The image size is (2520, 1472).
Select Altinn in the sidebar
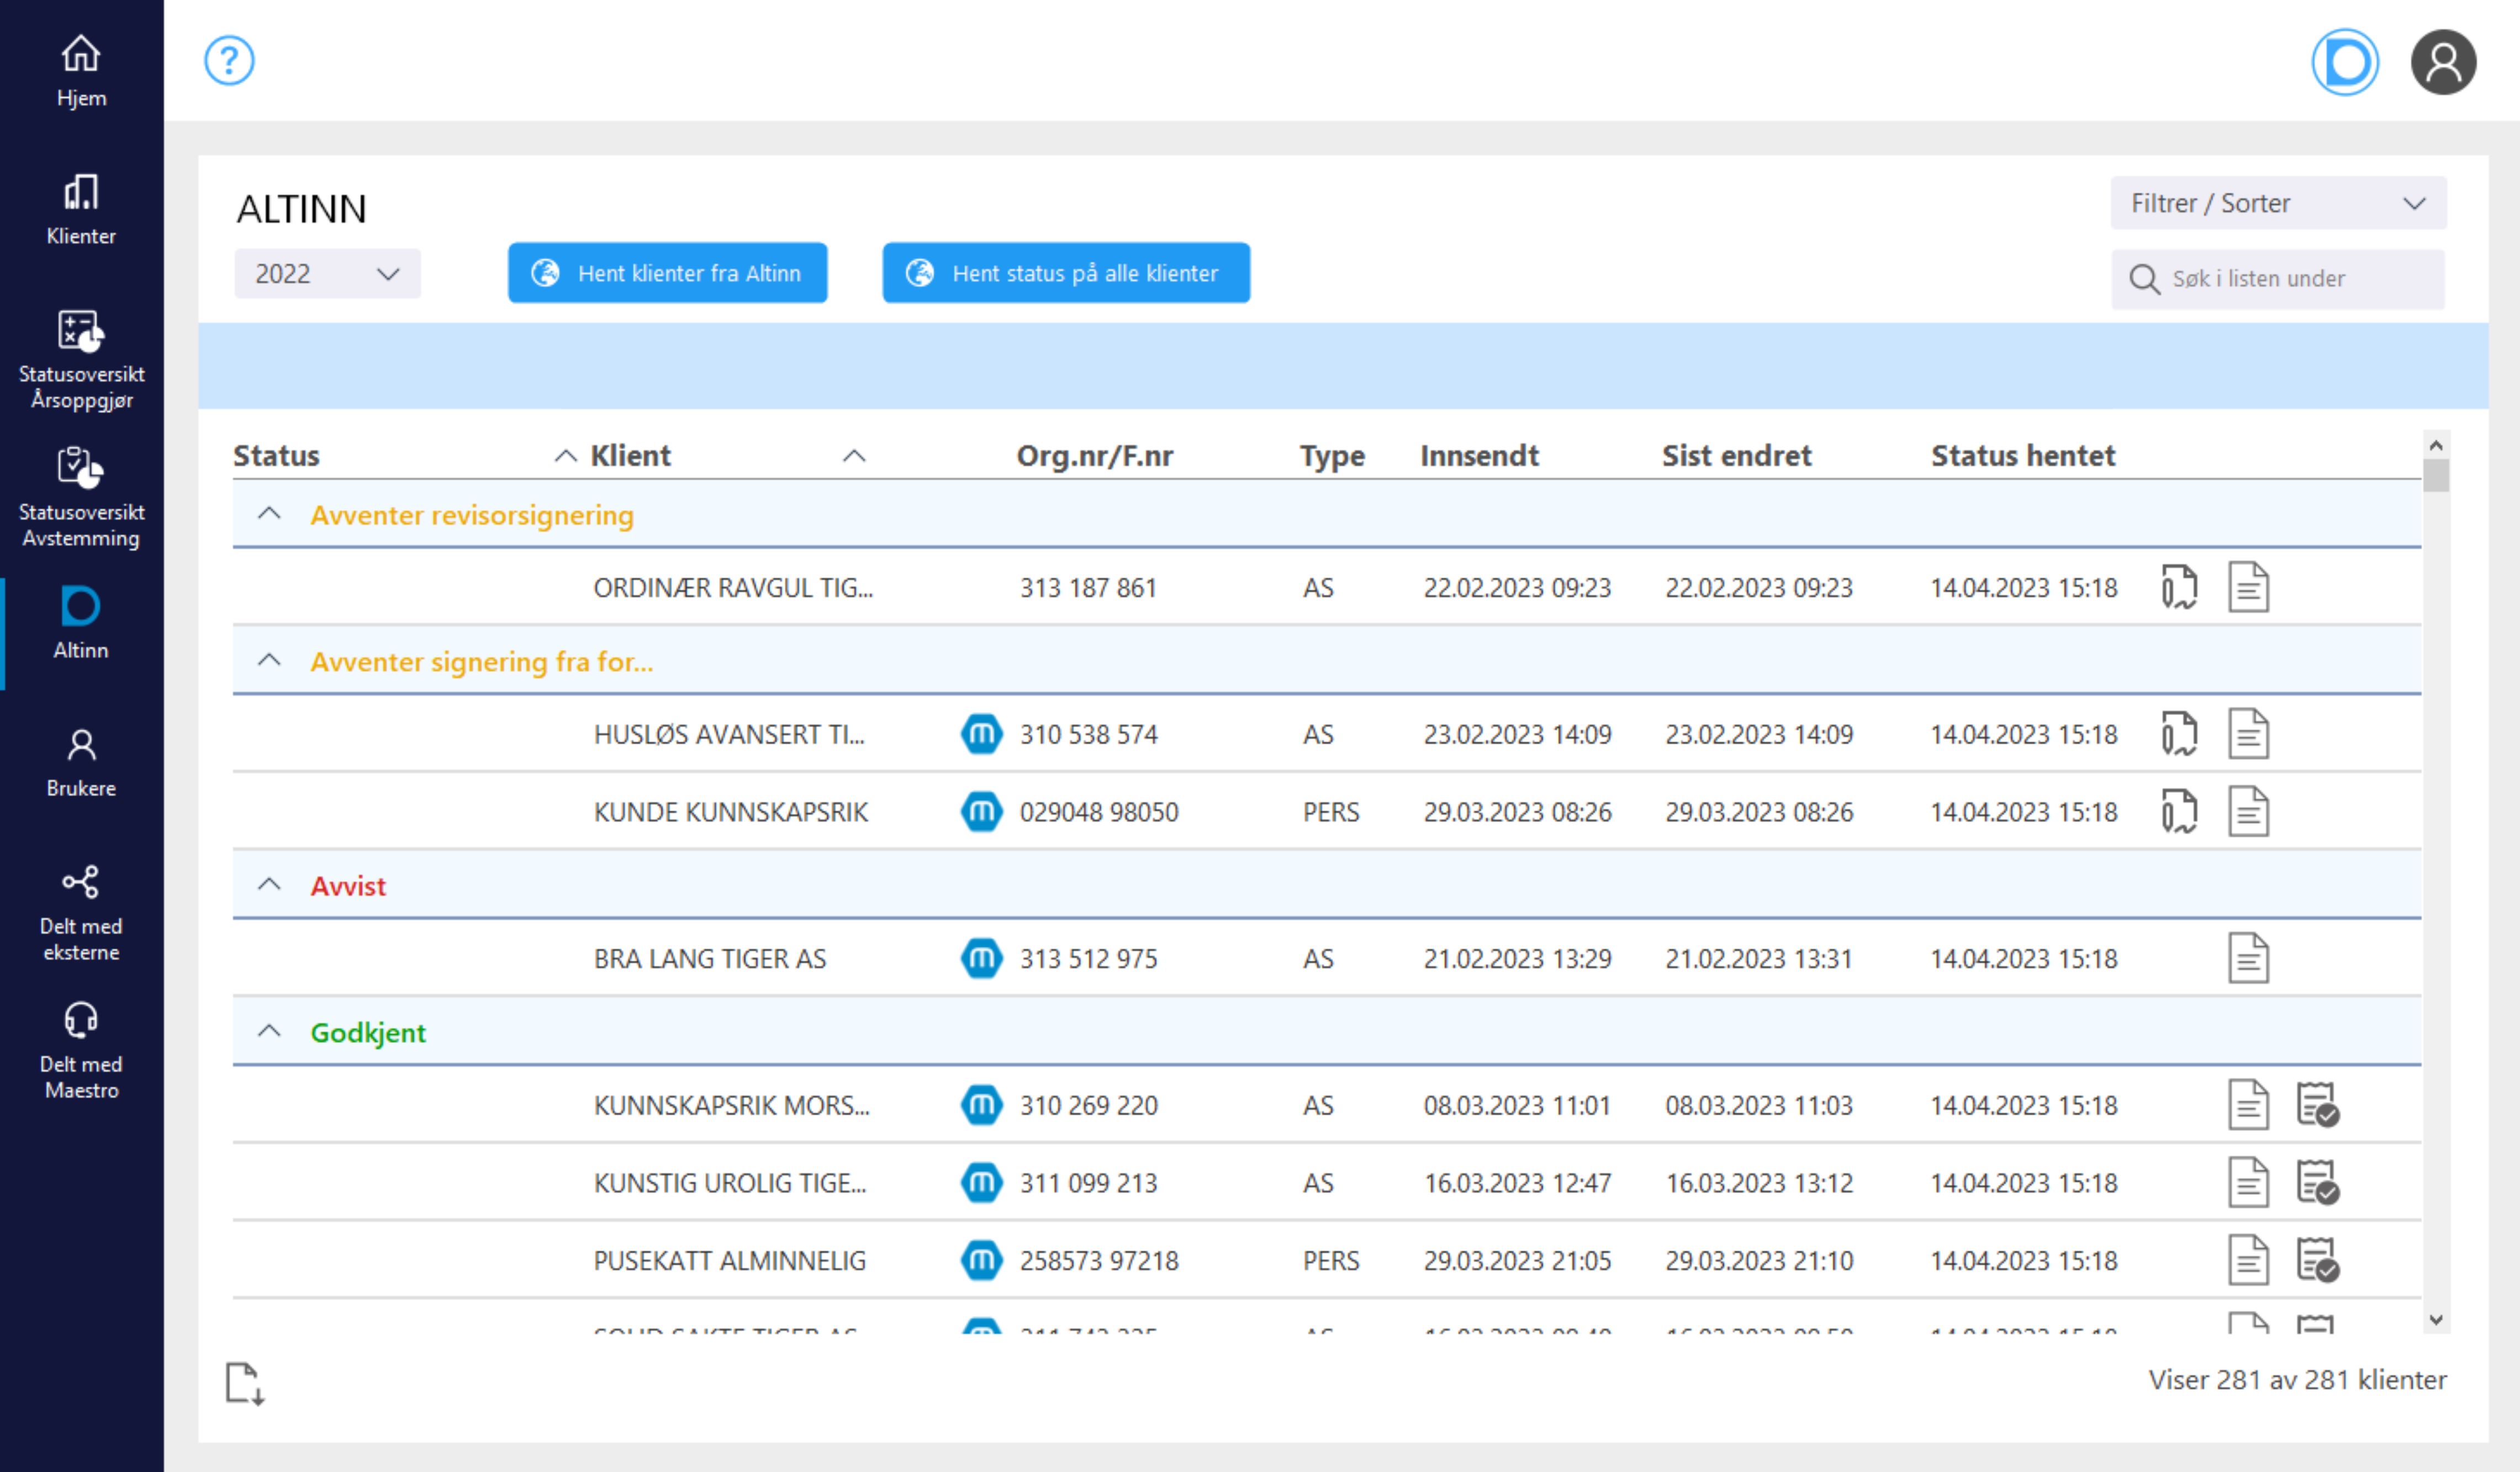pyautogui.click(x=81, y=622)
